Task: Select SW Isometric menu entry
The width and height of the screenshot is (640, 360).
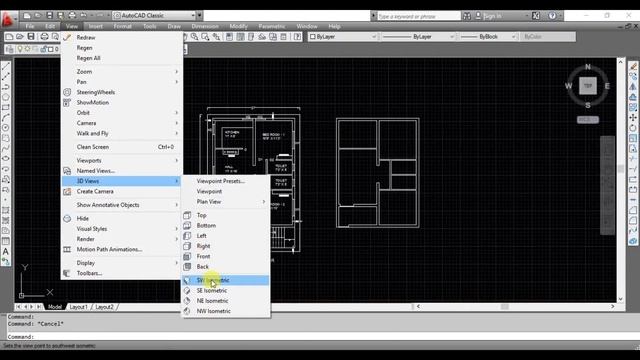Action: 226,280
